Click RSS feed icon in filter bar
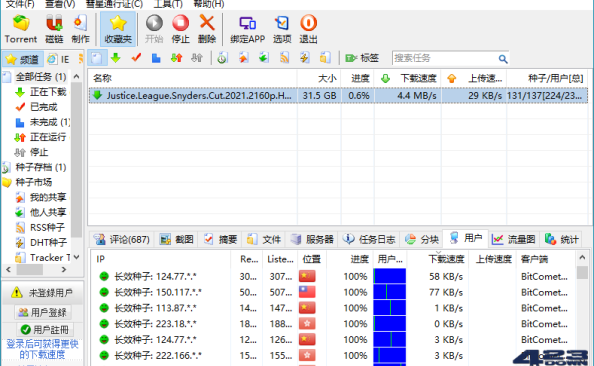Viewport: 594px width, 366px height. point(284,58)
